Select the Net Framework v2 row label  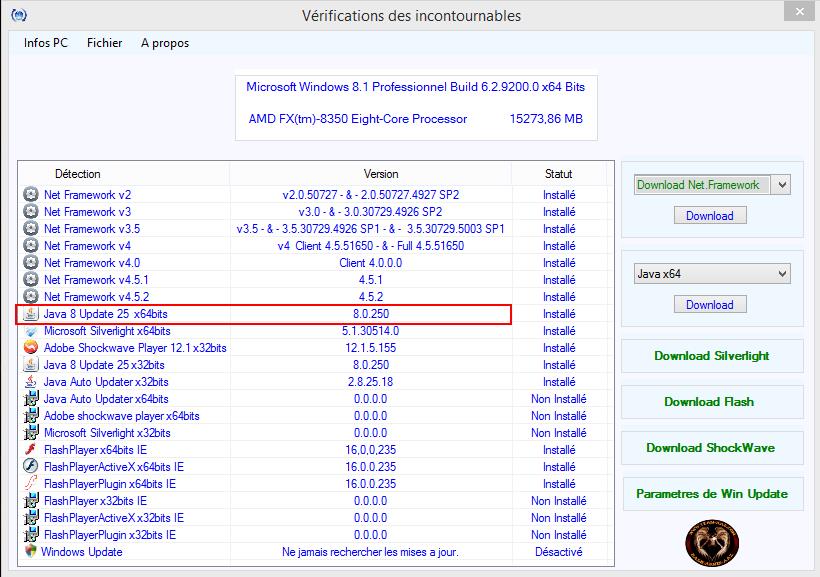click(x=87, y=195)
